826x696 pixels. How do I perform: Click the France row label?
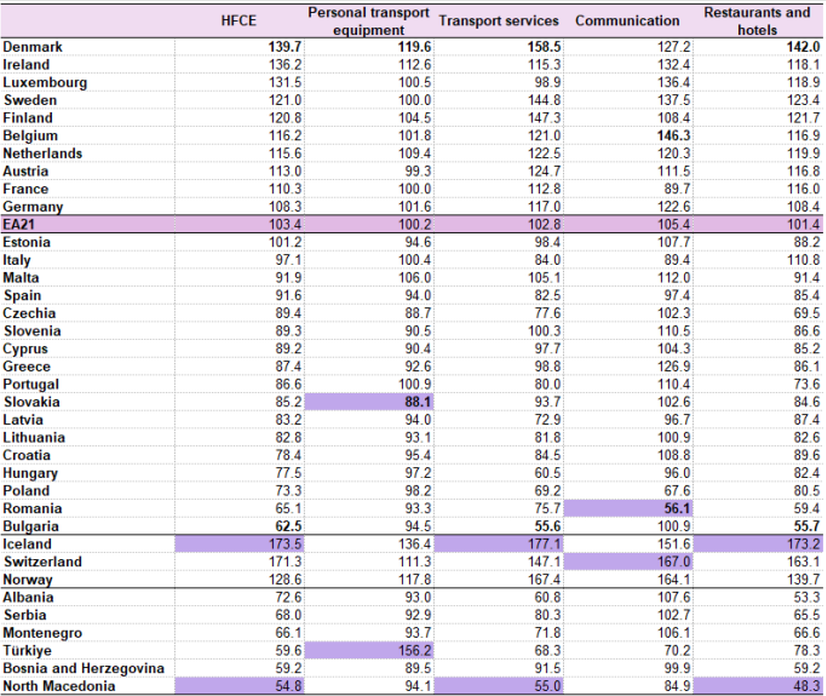(x=26, y=189)
